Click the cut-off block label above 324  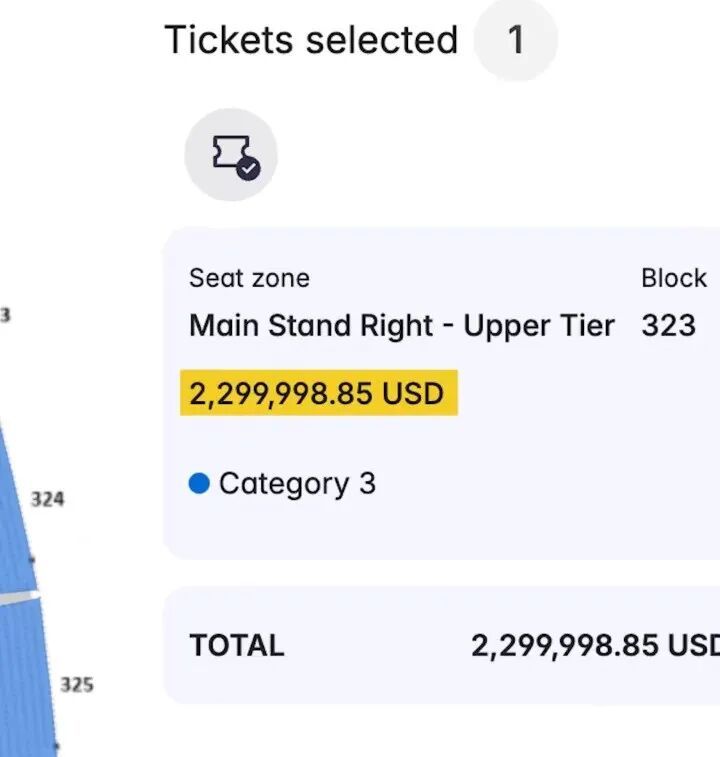pyautogui.click(x=5, y=315)
